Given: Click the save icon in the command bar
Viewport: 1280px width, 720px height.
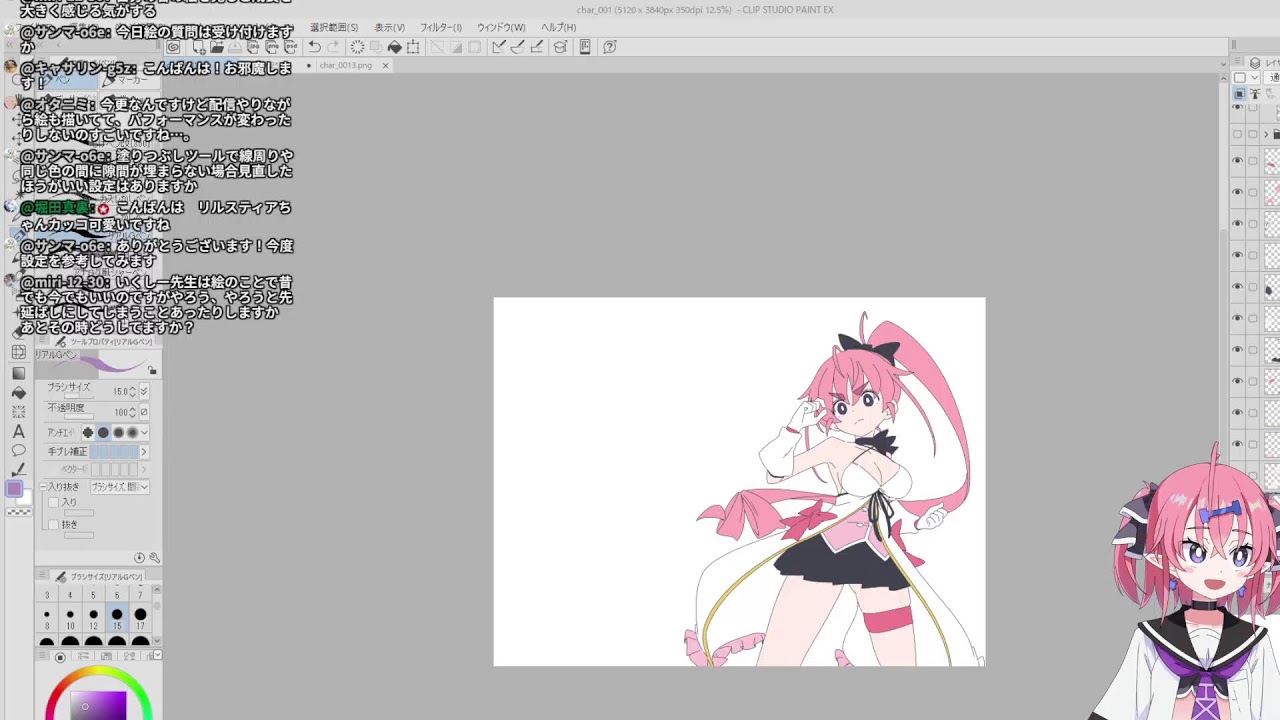Looking at the screenshot, I should (x=235, y=47).
